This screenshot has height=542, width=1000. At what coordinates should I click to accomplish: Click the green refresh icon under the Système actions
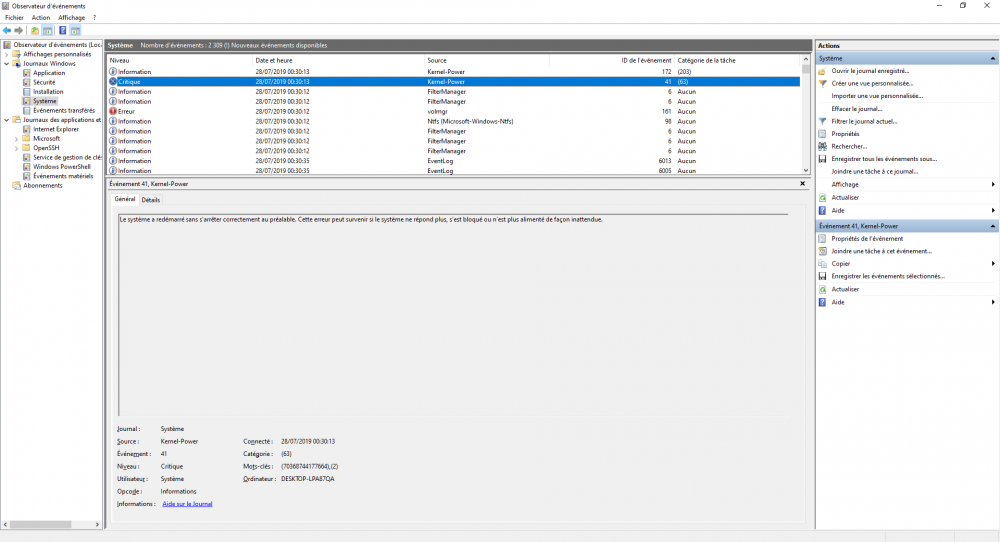pos(822,197)
